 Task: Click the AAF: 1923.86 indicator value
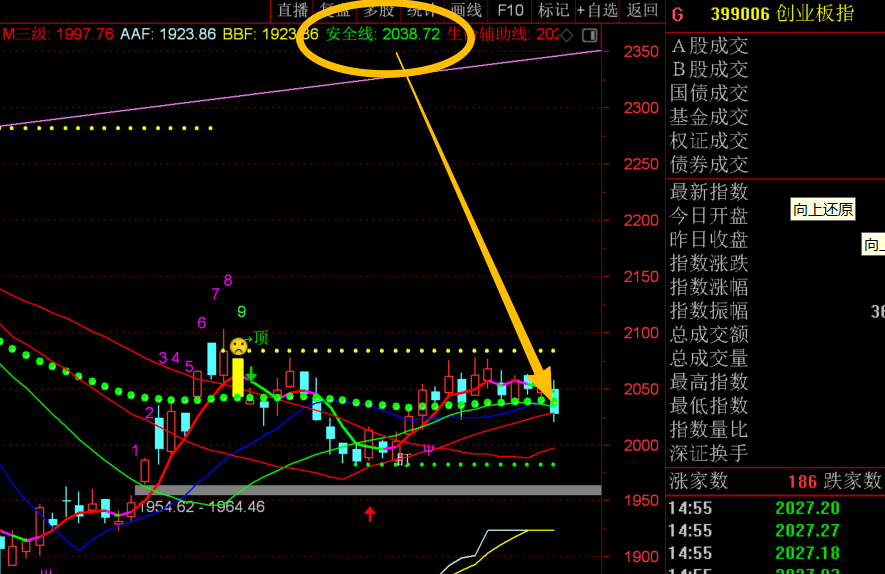pos(168,34)
